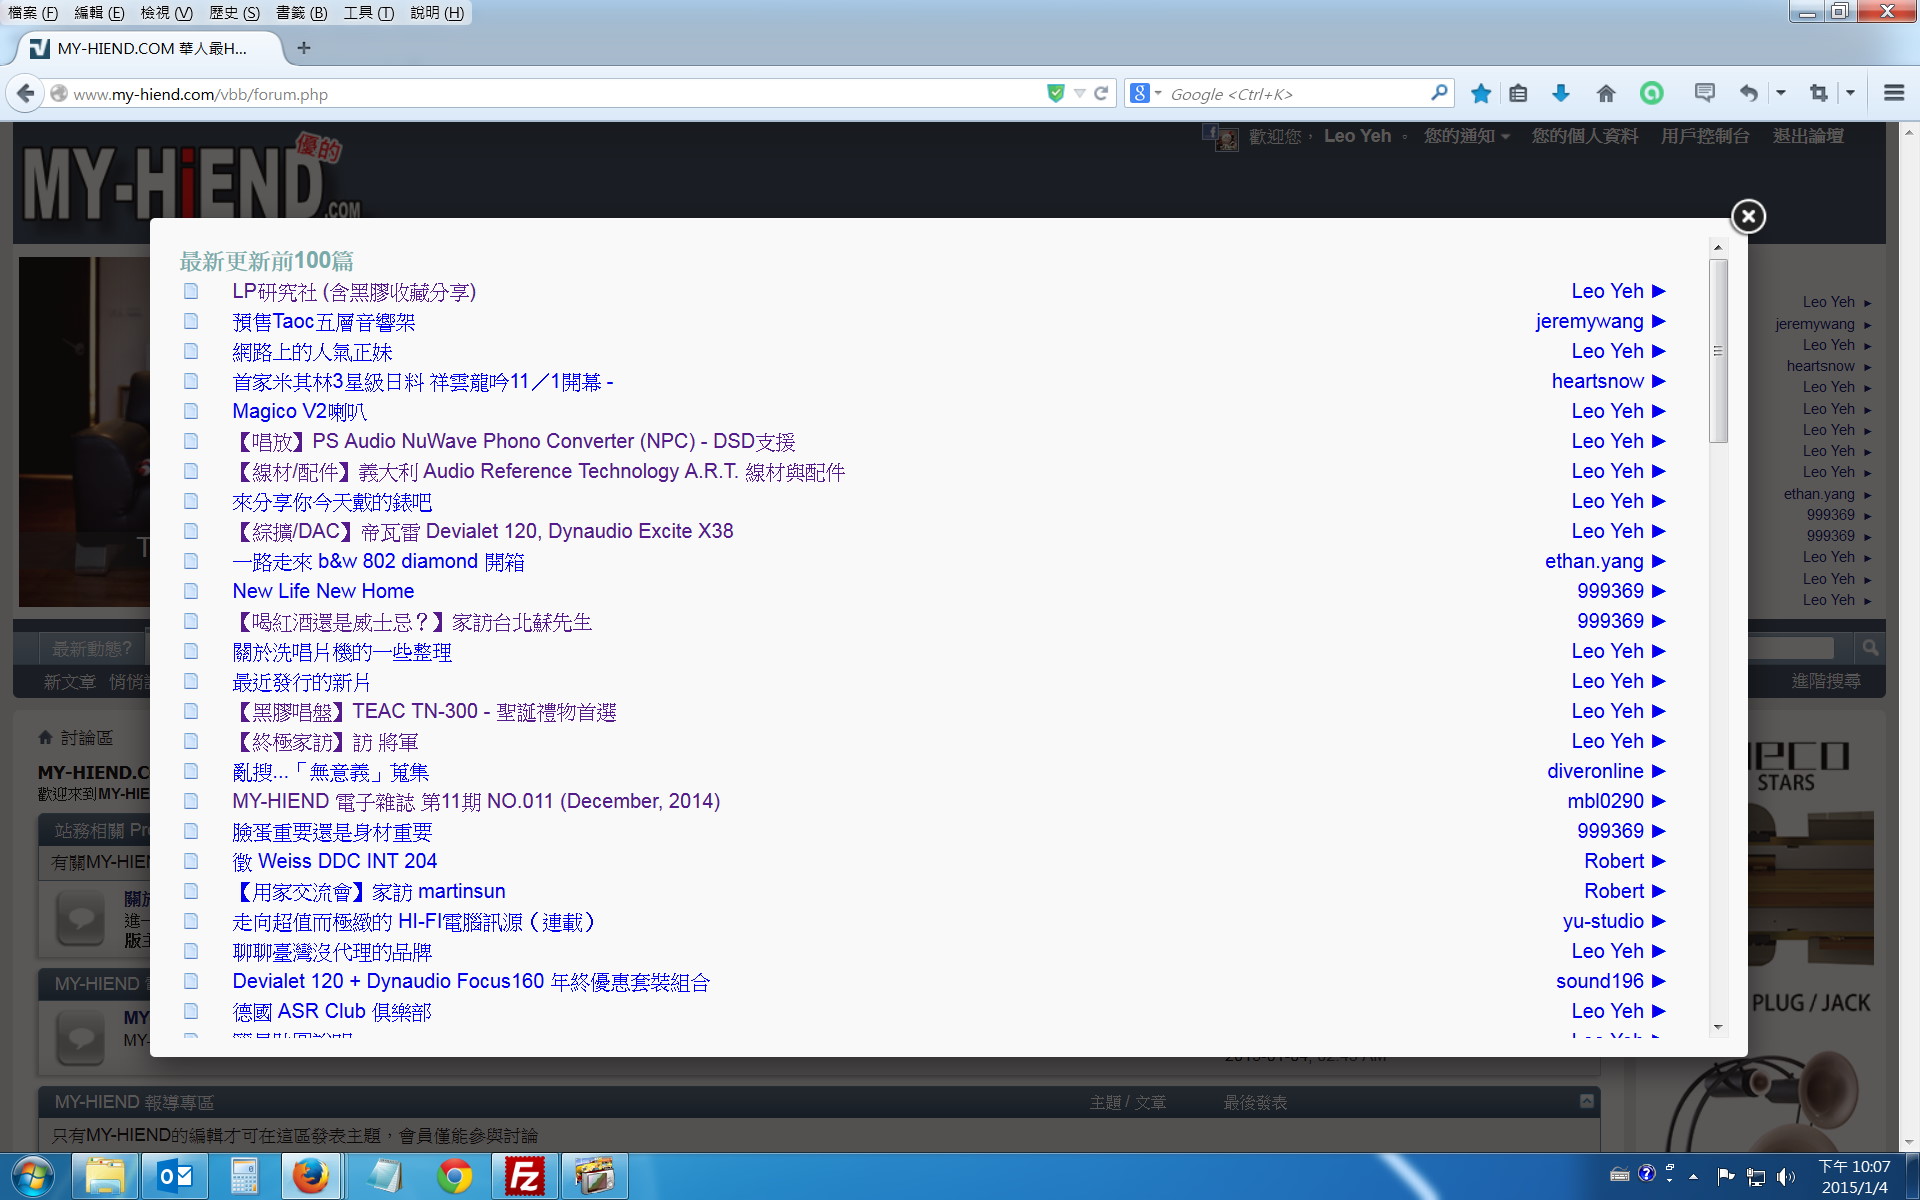Click the popup list scrollbar thumb
Screen dimensions: 1920x1200
(1718, 350)
